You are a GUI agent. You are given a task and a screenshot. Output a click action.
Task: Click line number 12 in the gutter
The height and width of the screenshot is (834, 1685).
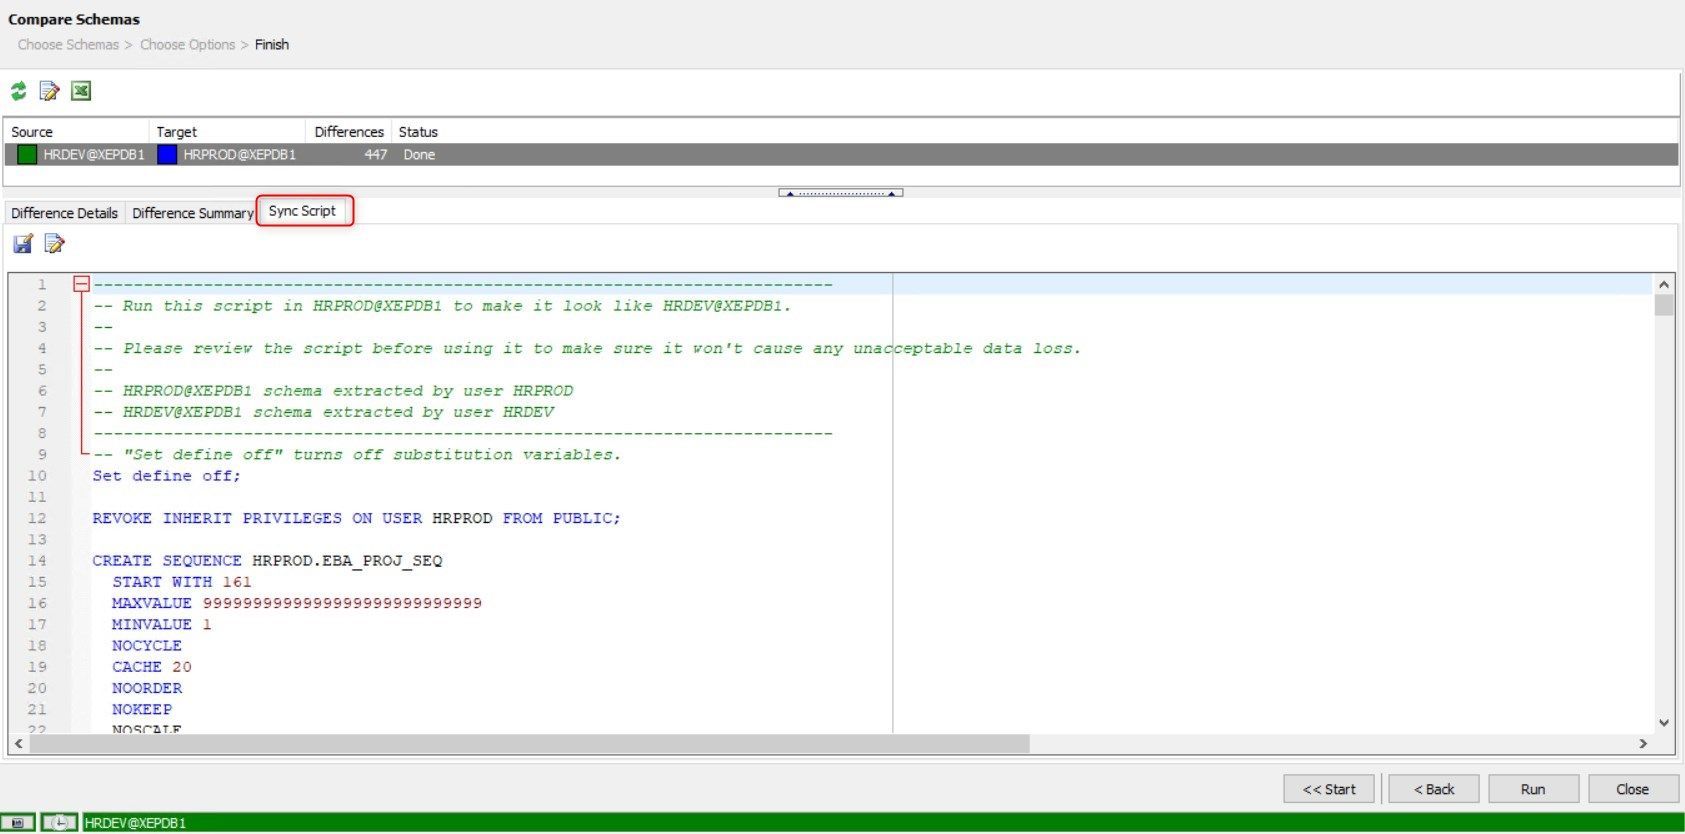[37, 518]
